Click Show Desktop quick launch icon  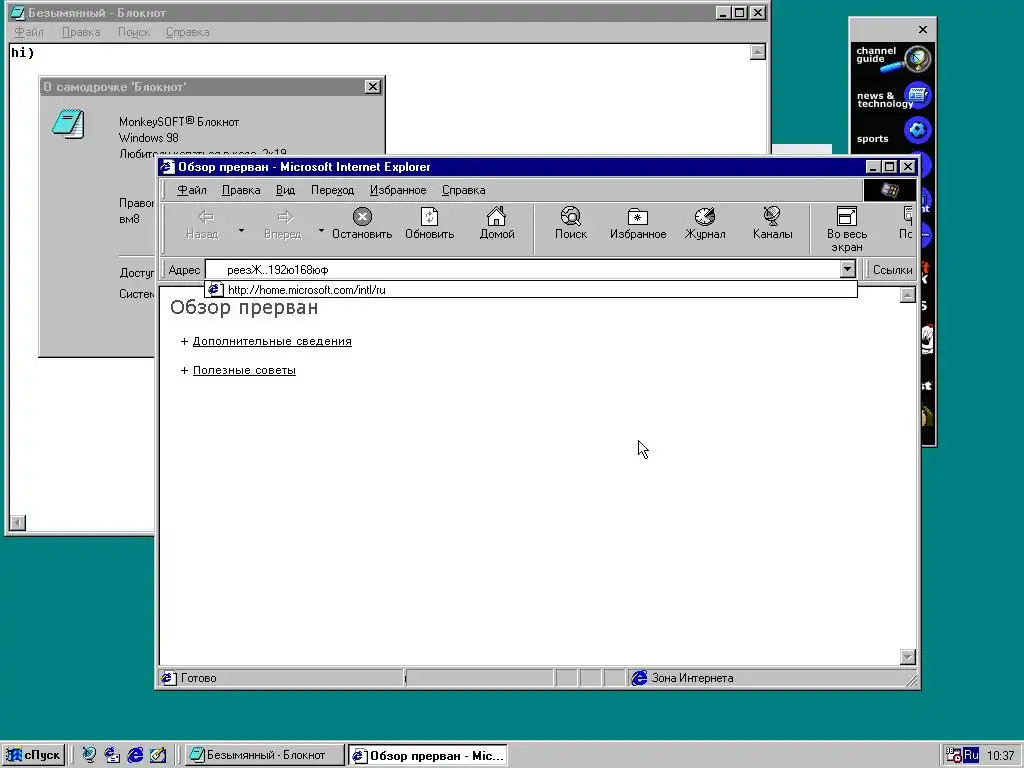158,755
